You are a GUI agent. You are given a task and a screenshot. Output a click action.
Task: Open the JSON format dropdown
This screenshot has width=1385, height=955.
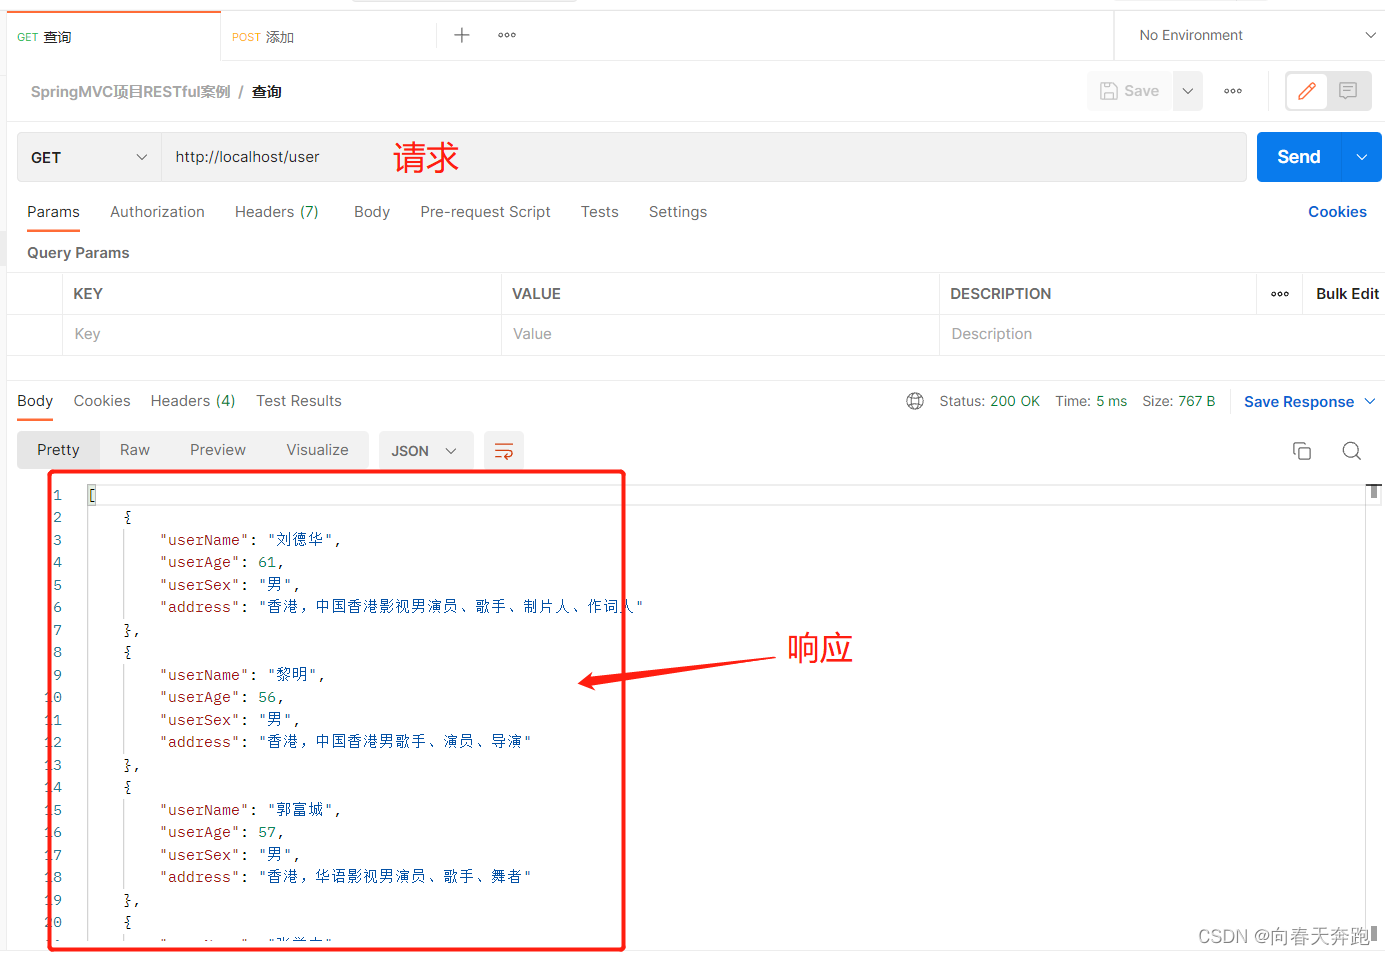(x=424, y=451)
